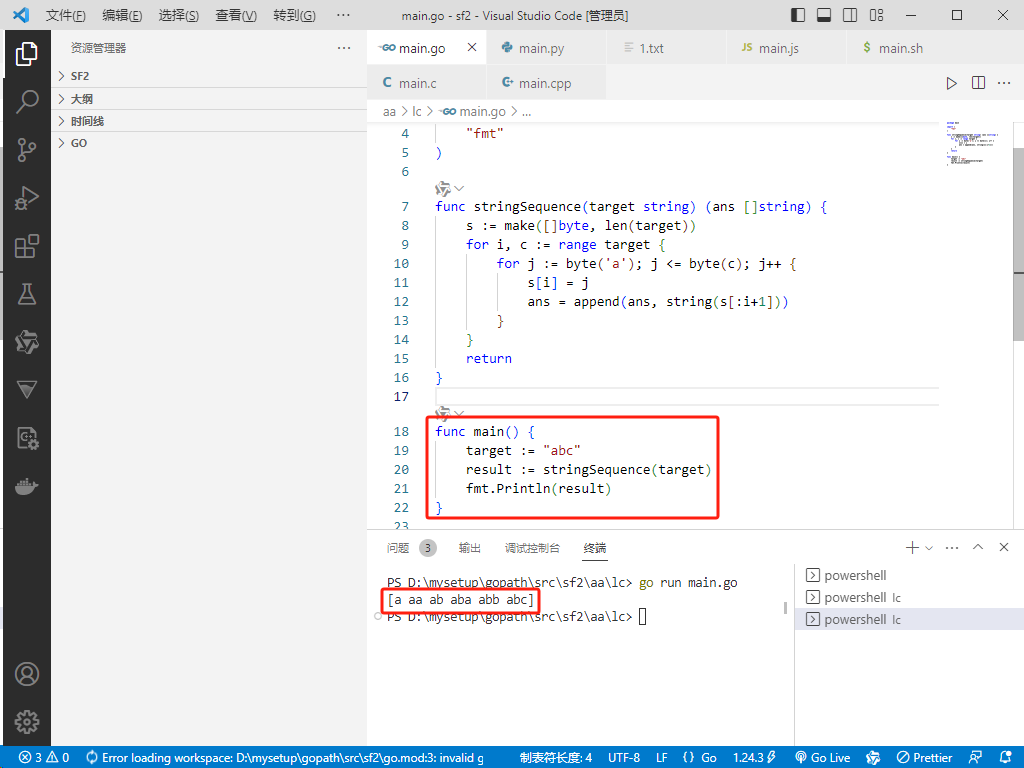Open the 转到(G) menu
Viewport: 1024px width, 768px height.
coord(295,15)
